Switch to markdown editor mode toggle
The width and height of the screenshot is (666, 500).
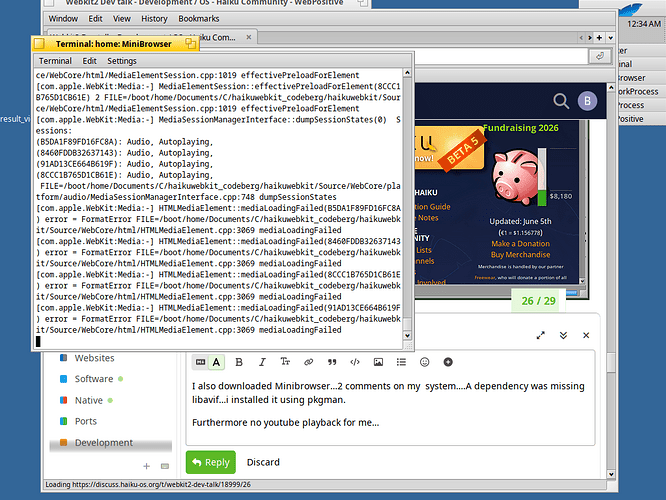click(x=200, y=362)
